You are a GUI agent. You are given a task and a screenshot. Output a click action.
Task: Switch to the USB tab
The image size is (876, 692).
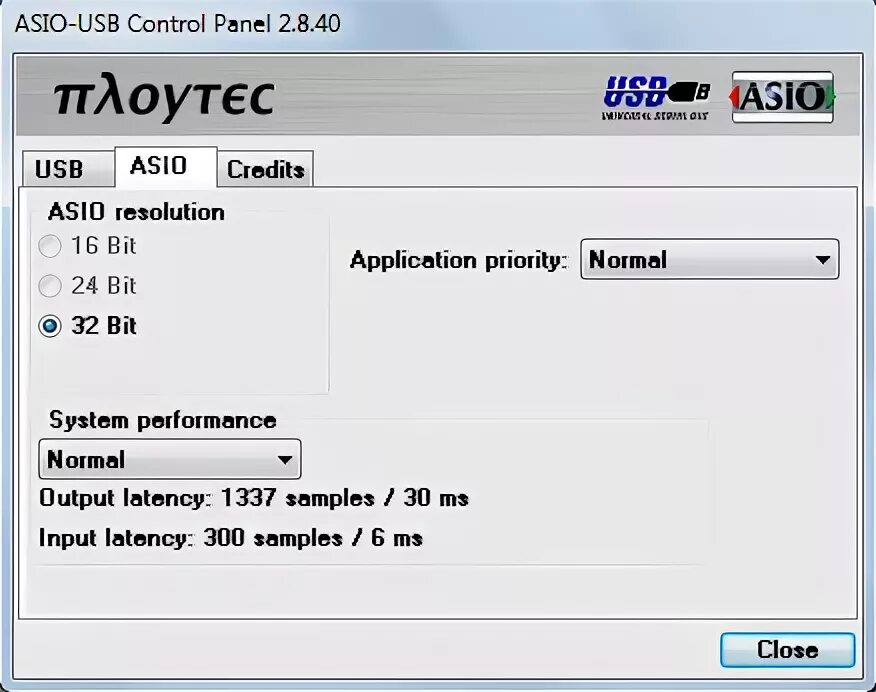click(x=68, y=169)
